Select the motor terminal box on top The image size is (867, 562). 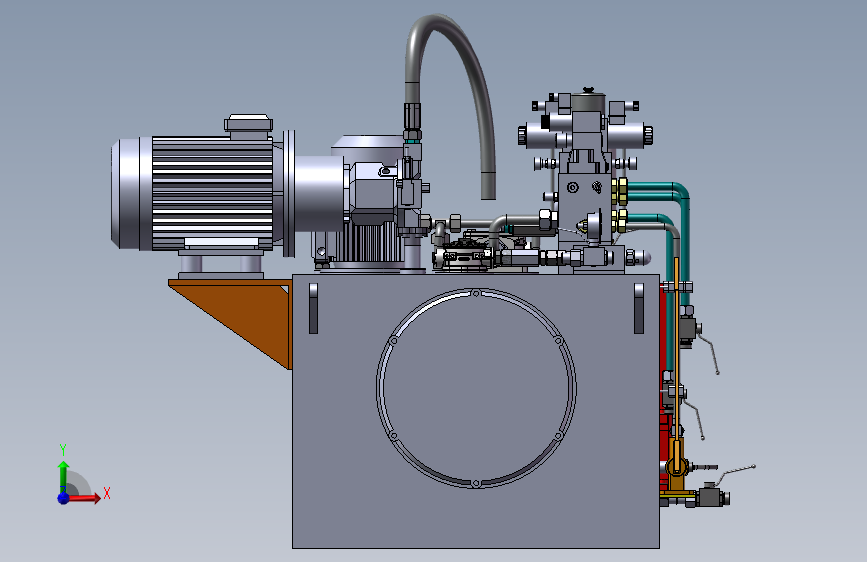(x=248, y=126)
